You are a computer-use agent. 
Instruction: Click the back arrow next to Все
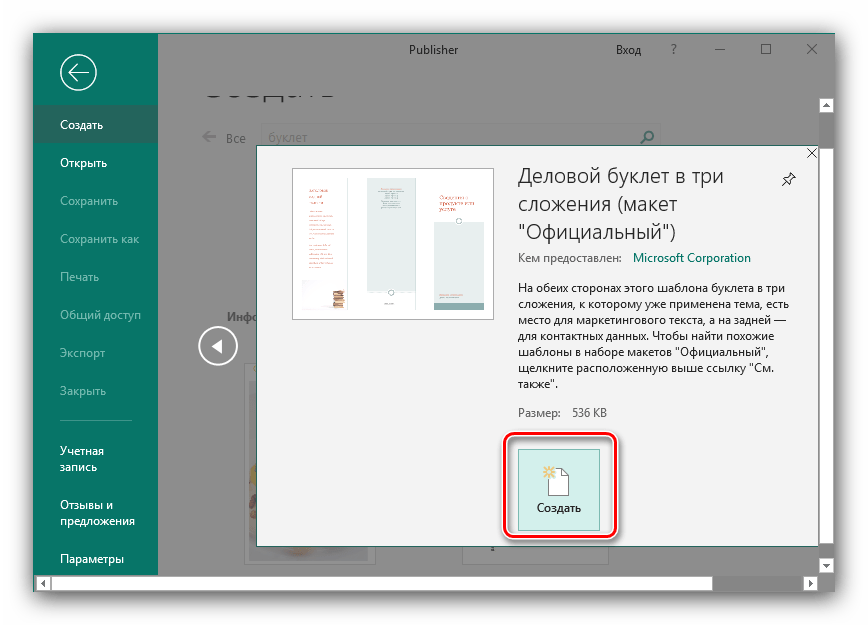click(x=209, y=137)
